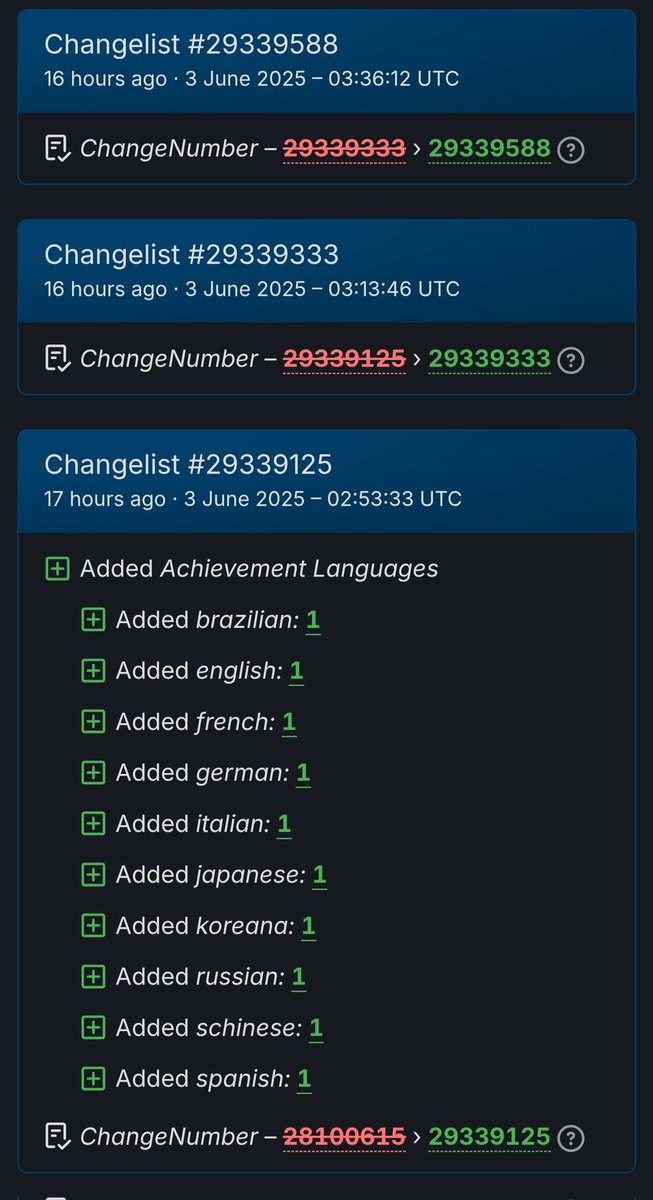Image resolution: width=653 pixels, height=1200 pixels.
Task: Click the document icon before ChangeNumber 28100615
Action: coord(57,1137)
